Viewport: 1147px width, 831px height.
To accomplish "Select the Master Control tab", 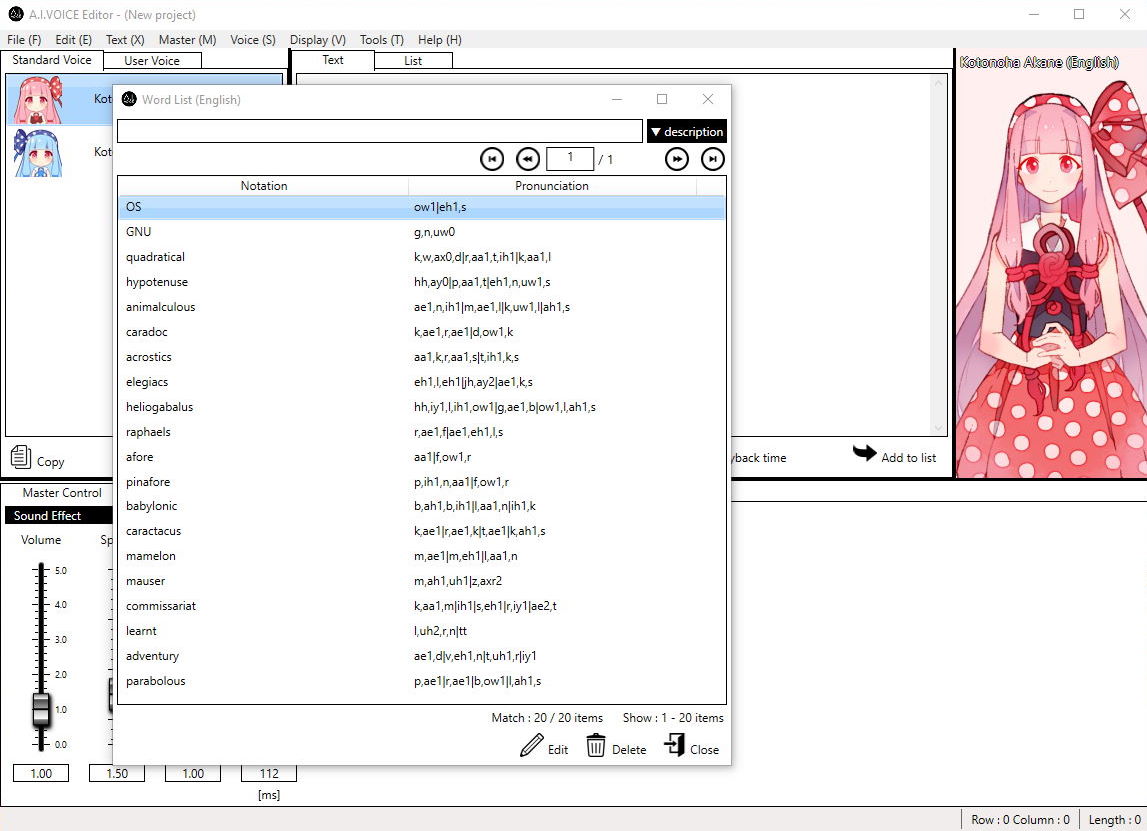I will point(62,493).
